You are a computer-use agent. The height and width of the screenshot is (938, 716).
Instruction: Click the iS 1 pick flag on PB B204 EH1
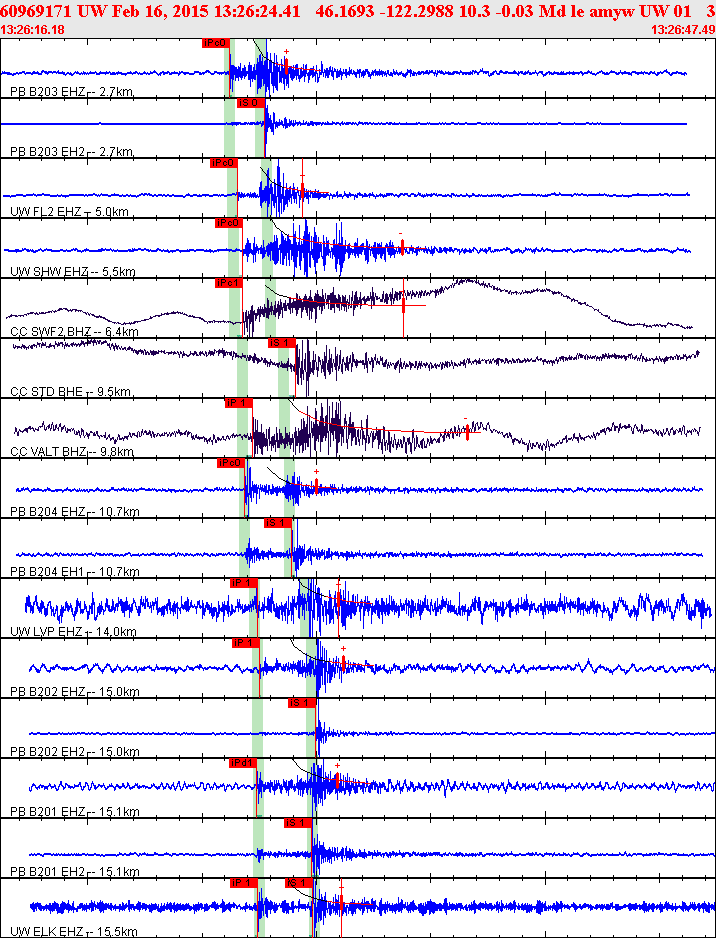pyautogui.click(x=278, y=523)
